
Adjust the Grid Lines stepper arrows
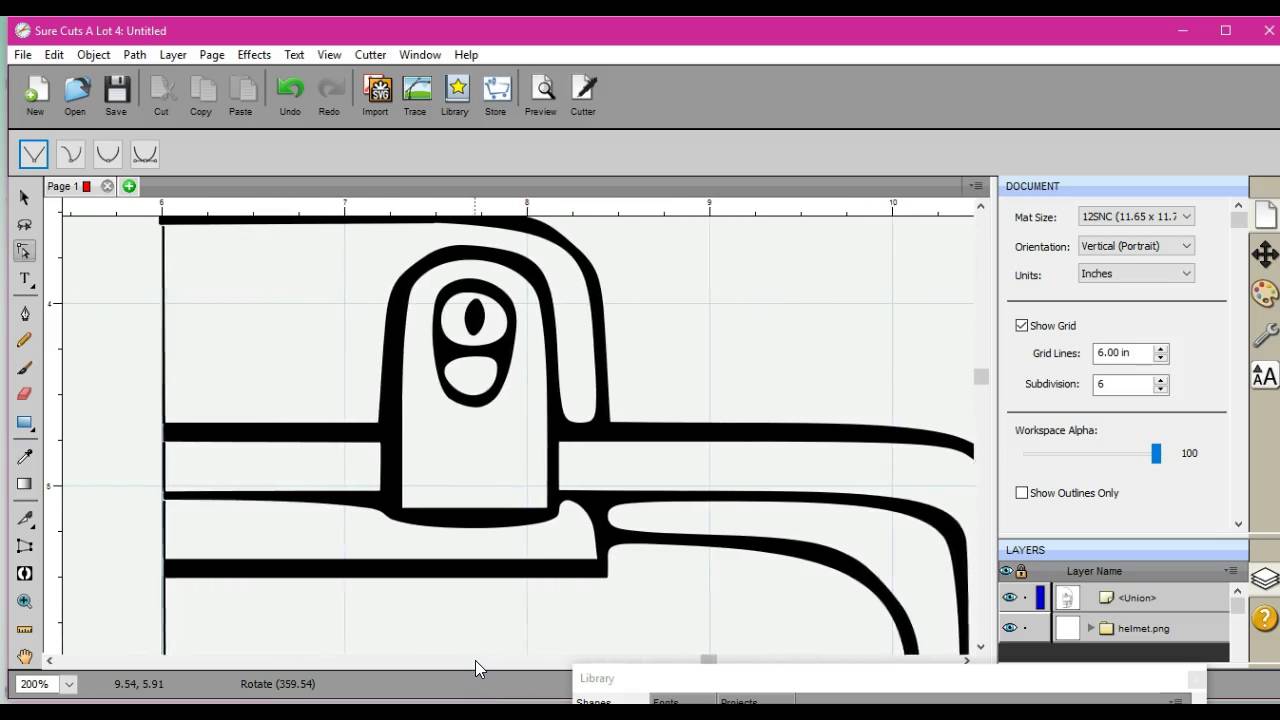click(1160, 353)
